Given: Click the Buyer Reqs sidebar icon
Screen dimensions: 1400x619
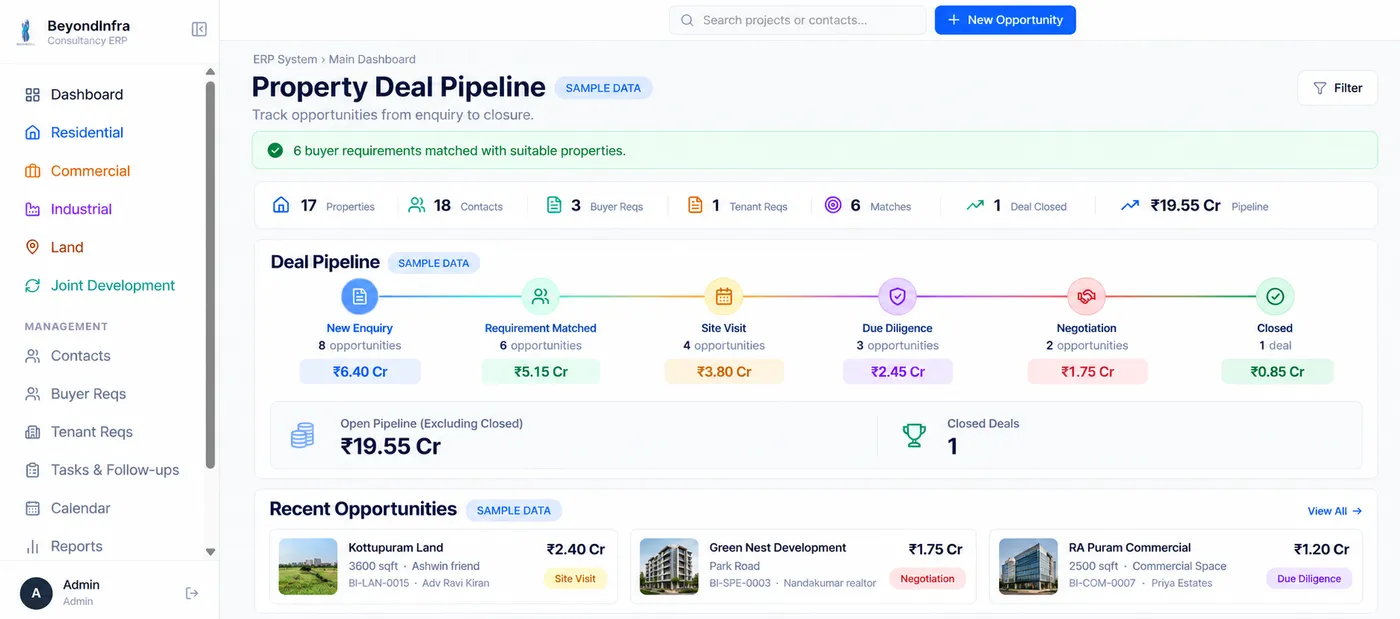Looking at the screenshot, I should [x=32, y=394].
